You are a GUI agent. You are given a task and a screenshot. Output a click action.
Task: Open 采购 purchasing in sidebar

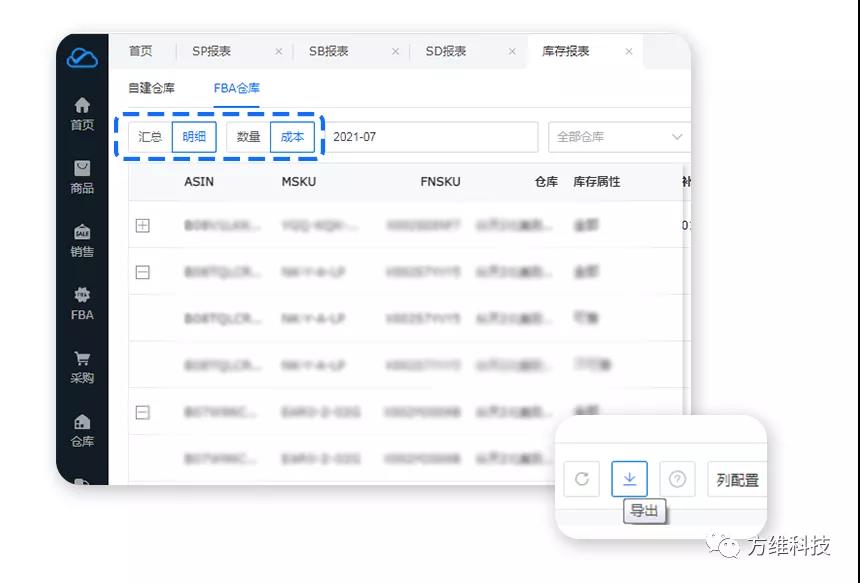(82, 367)
